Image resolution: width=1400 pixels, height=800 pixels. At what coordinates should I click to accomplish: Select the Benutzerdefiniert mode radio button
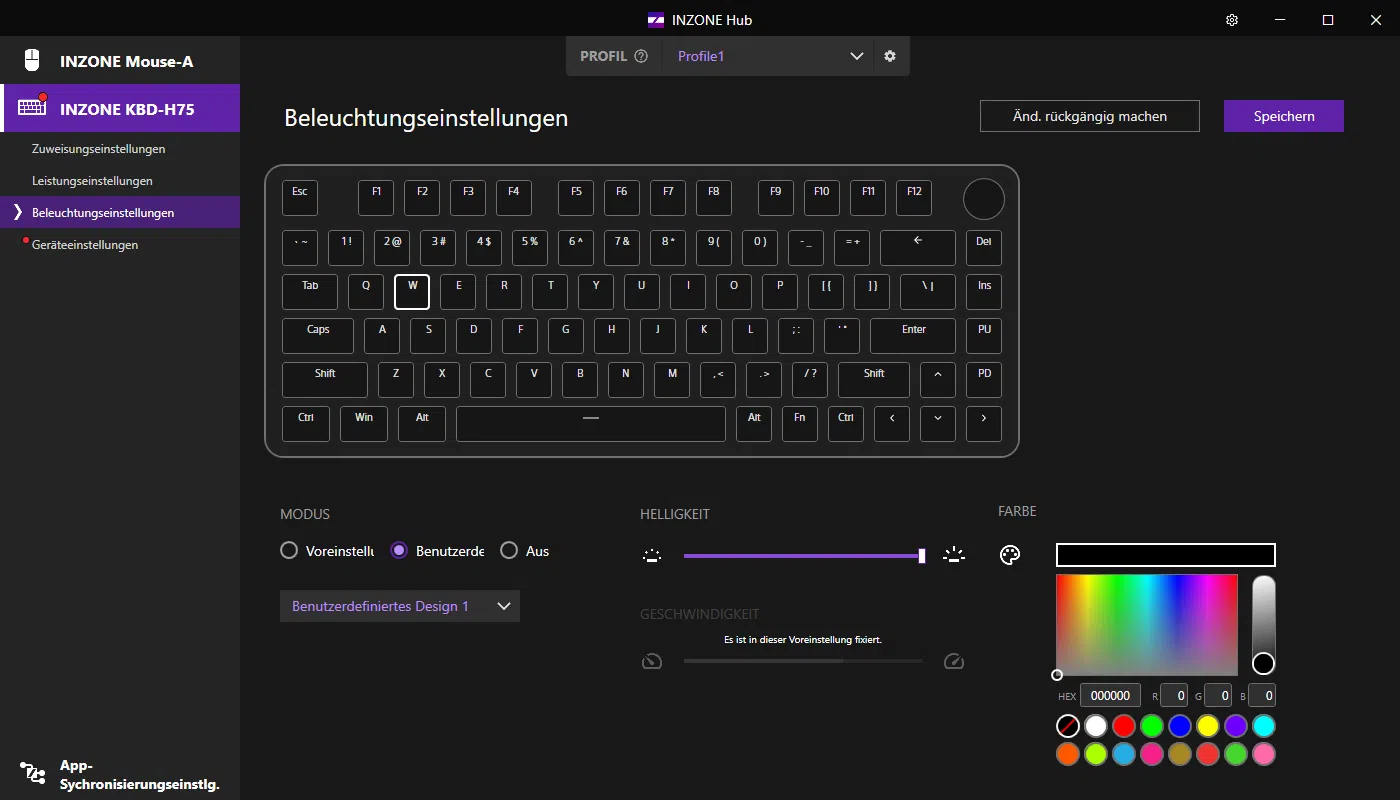click(399, 550)
